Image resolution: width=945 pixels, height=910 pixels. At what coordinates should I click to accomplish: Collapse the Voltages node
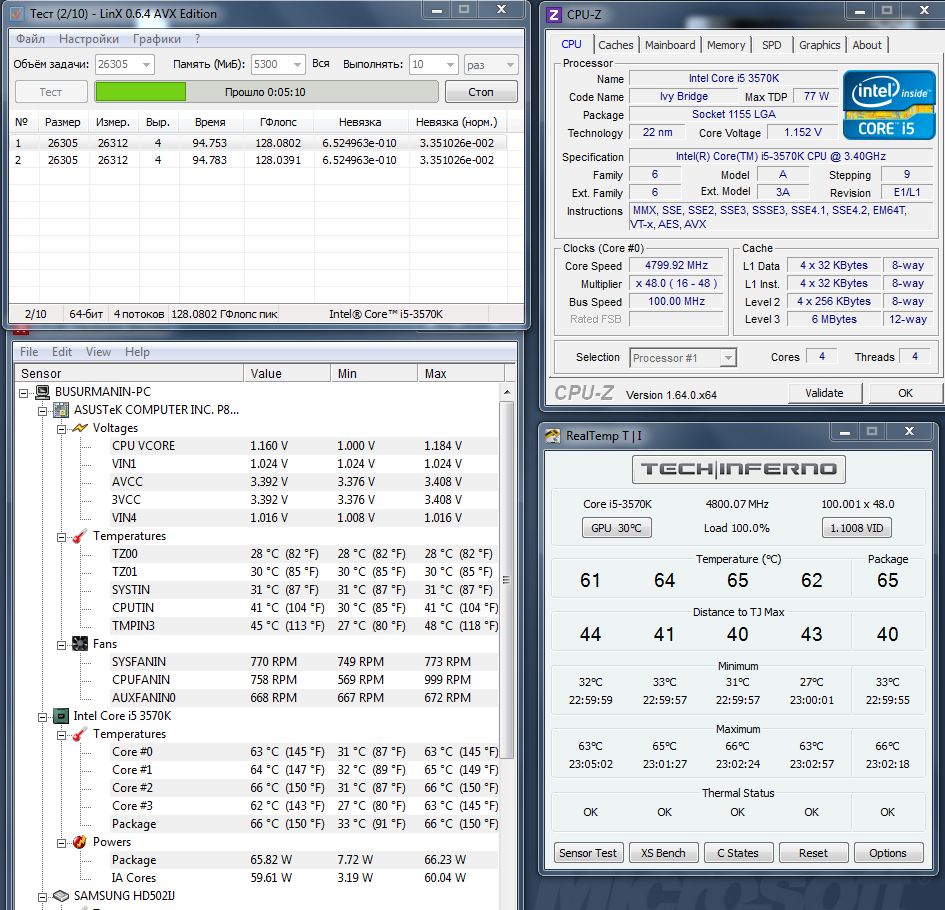(x=61, y=429)
